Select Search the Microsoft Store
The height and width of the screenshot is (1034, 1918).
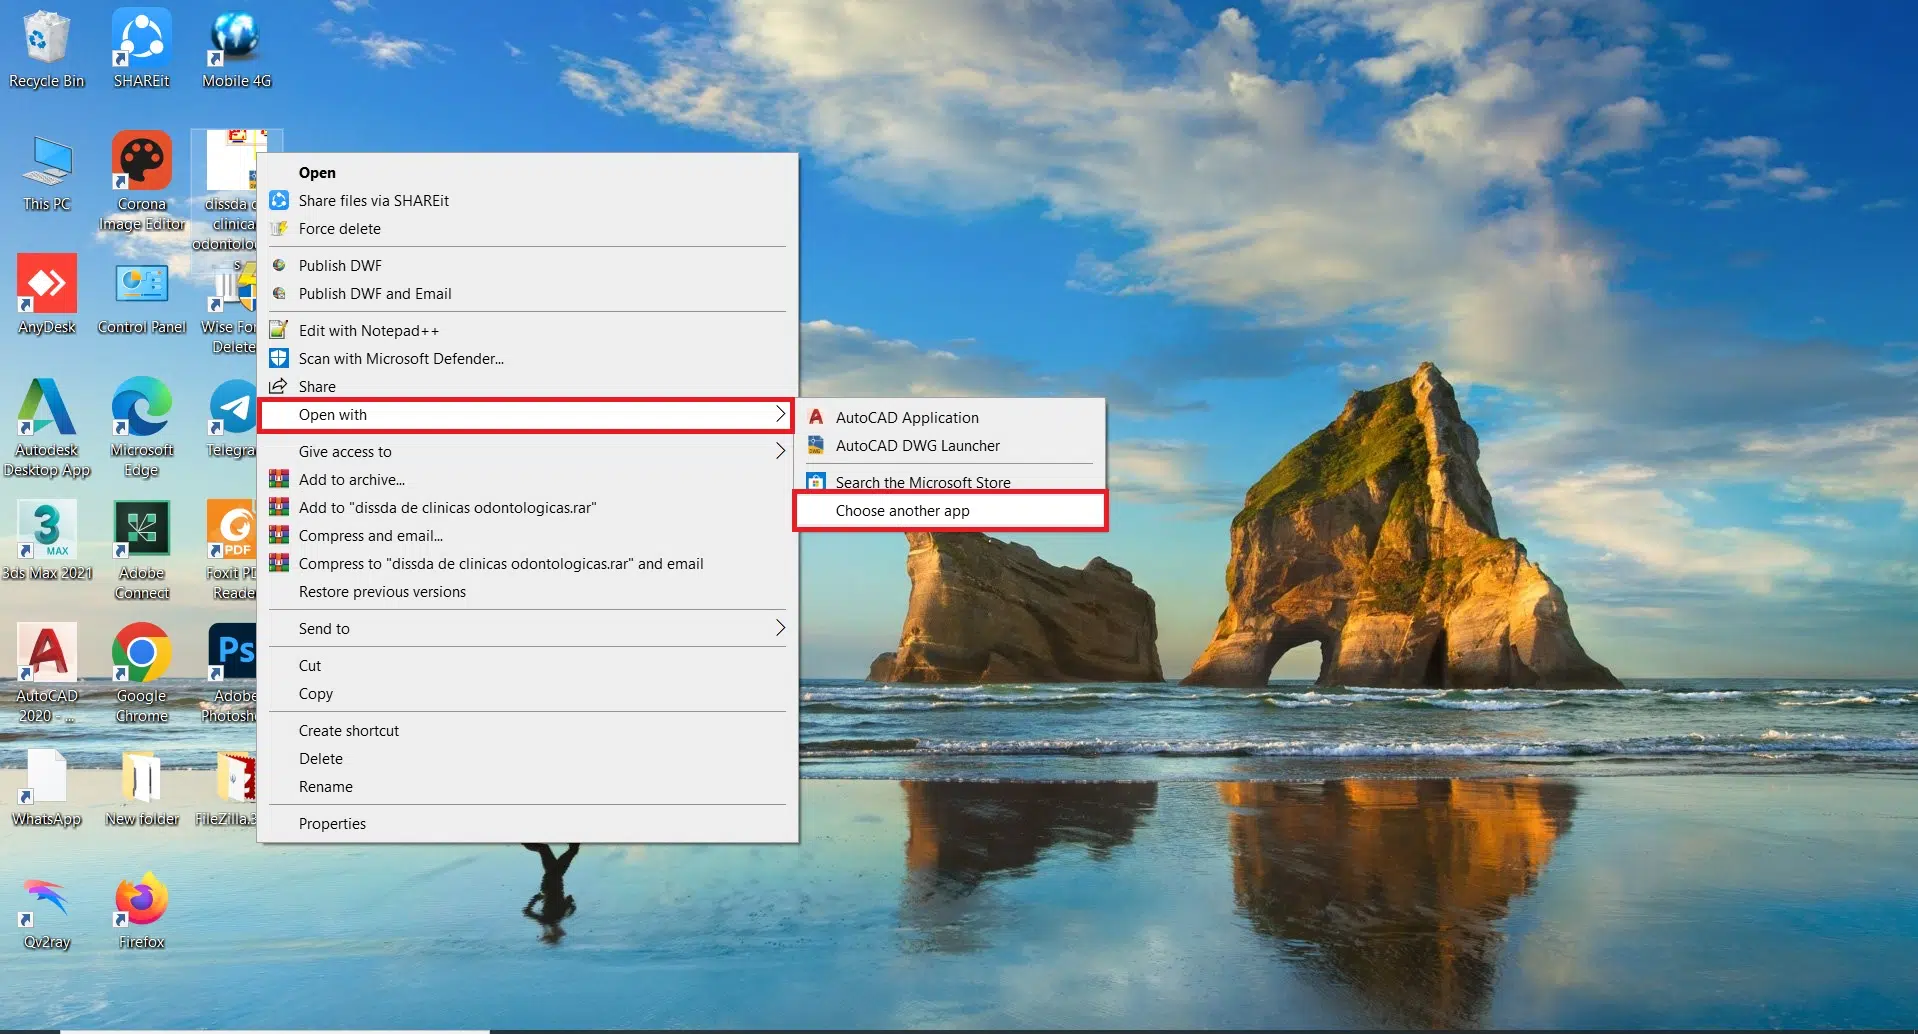tap(922, 483)
